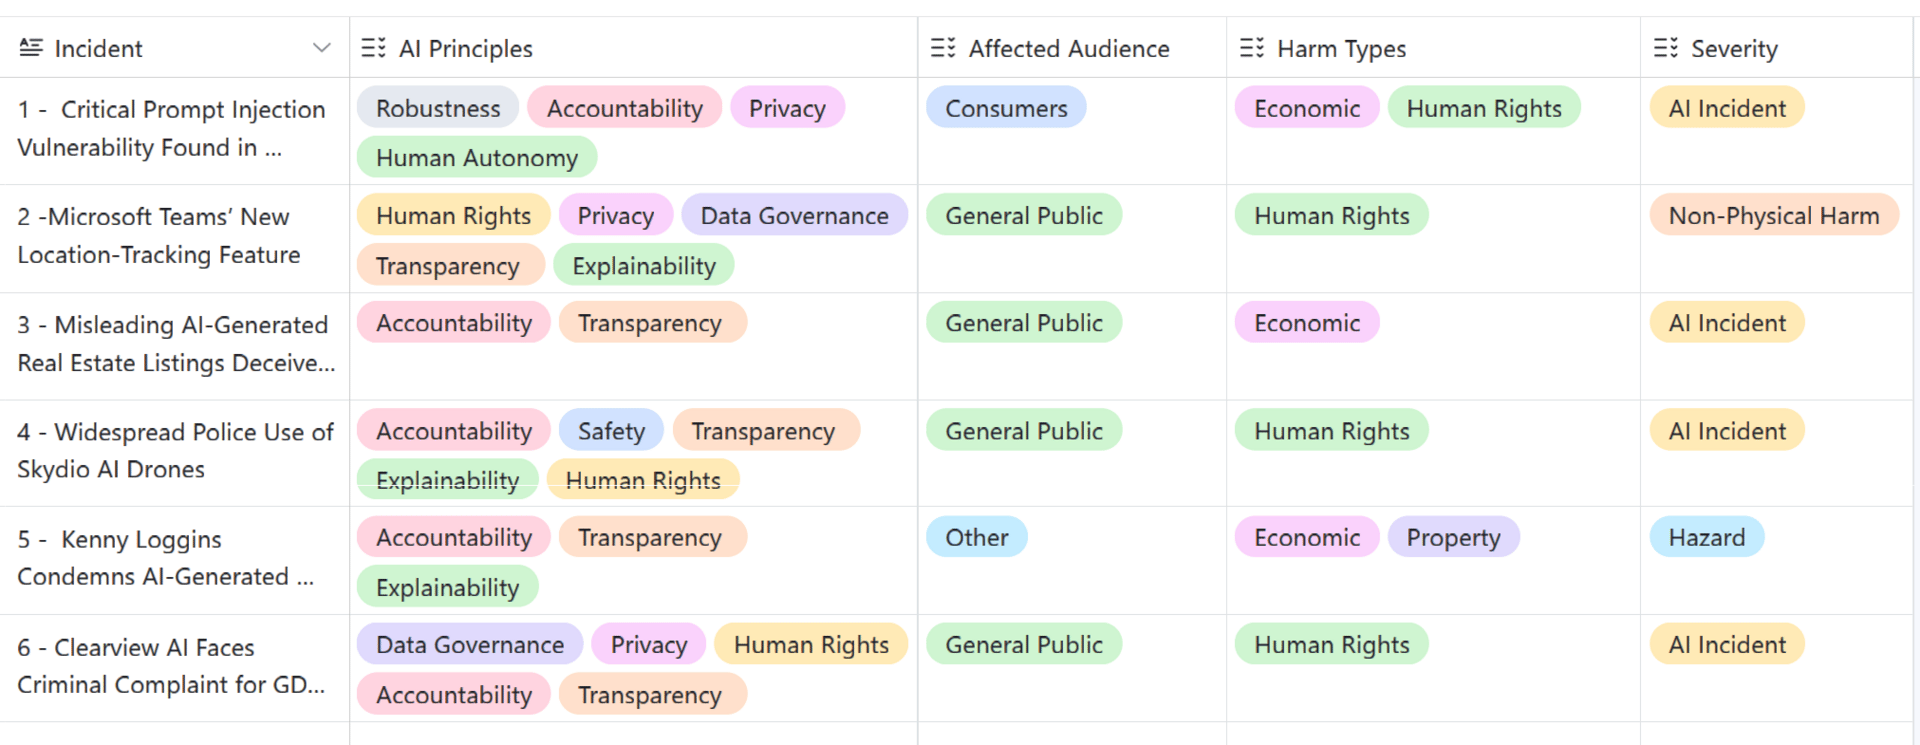Open the AI Principles column header

[634, 48]
